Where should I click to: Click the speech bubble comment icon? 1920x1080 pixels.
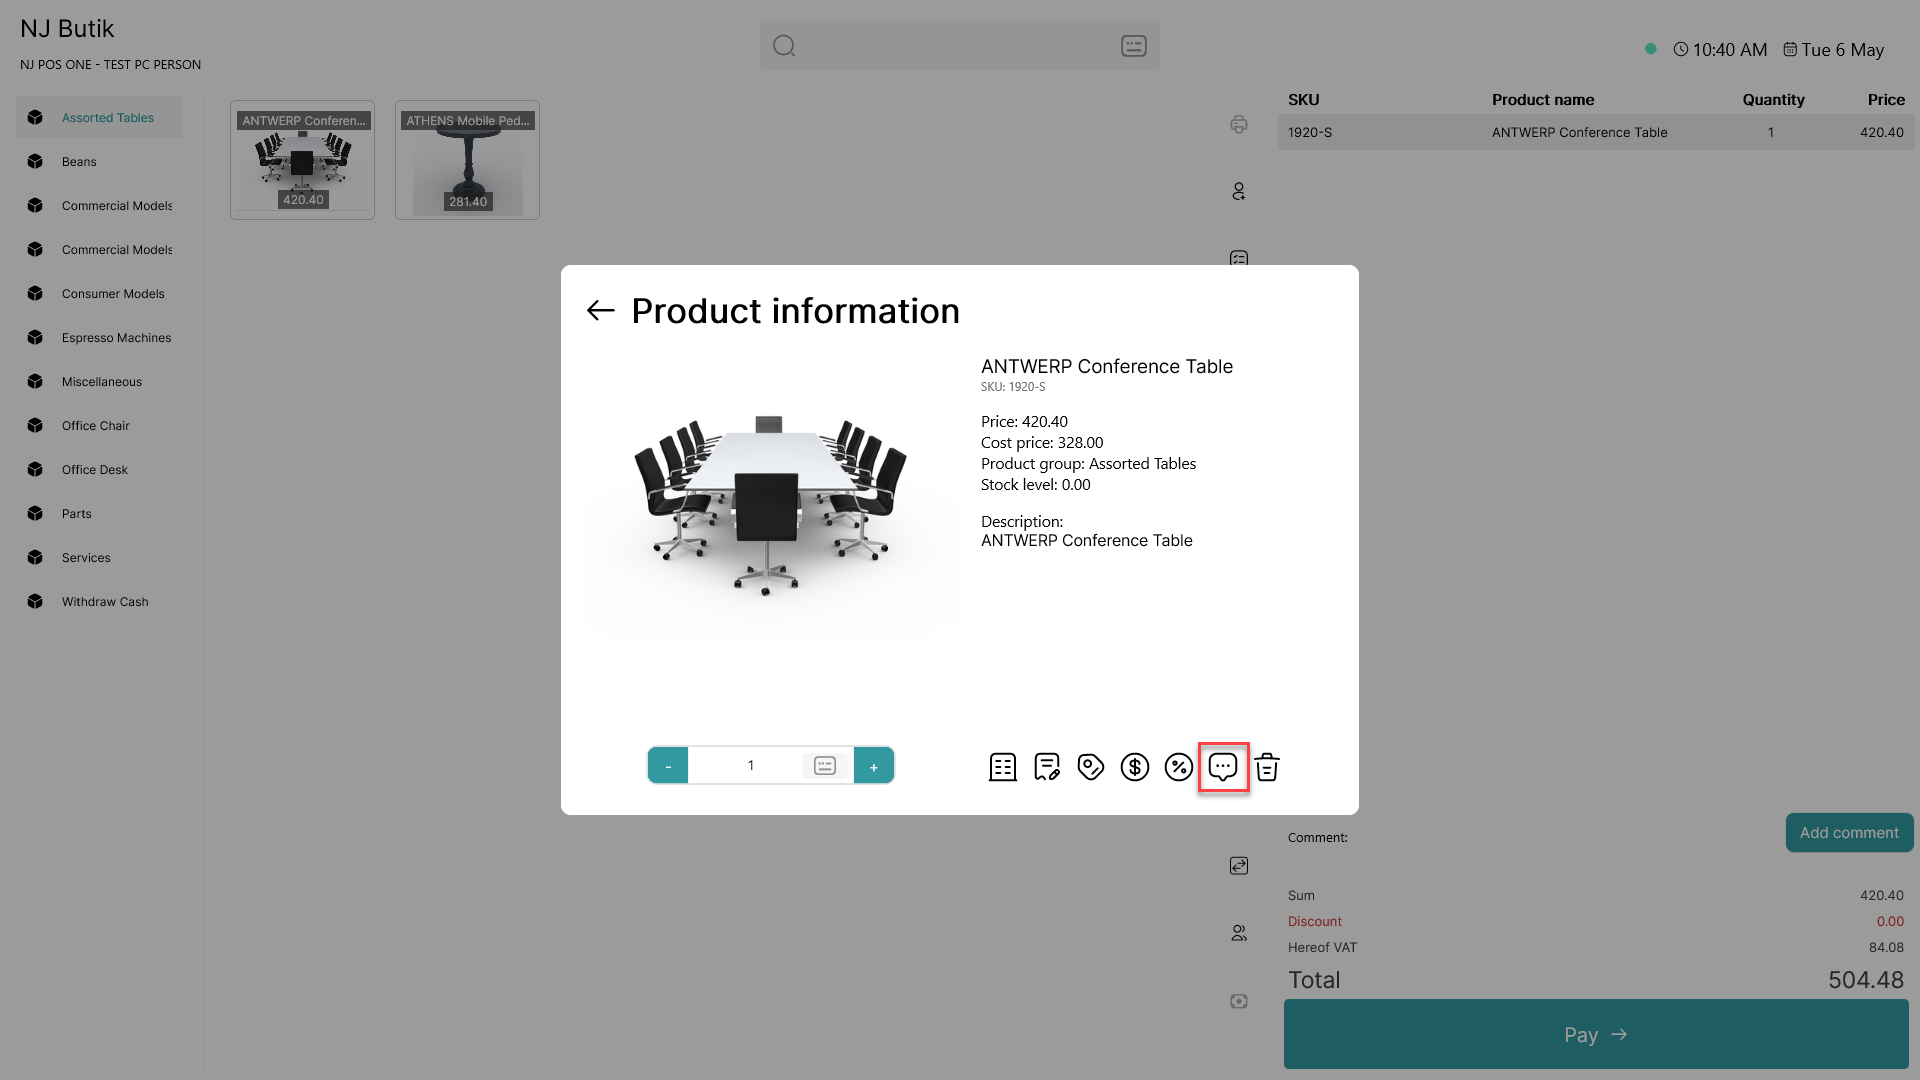1223,767
